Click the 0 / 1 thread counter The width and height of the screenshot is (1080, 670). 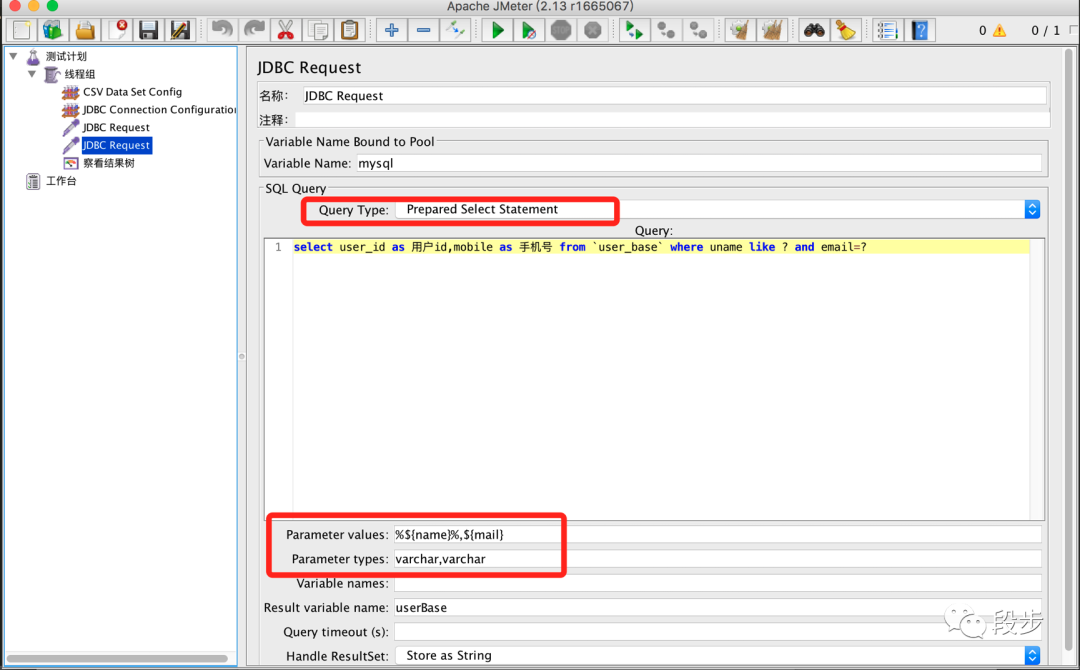pyautogui.click(x=1045, y=31)
